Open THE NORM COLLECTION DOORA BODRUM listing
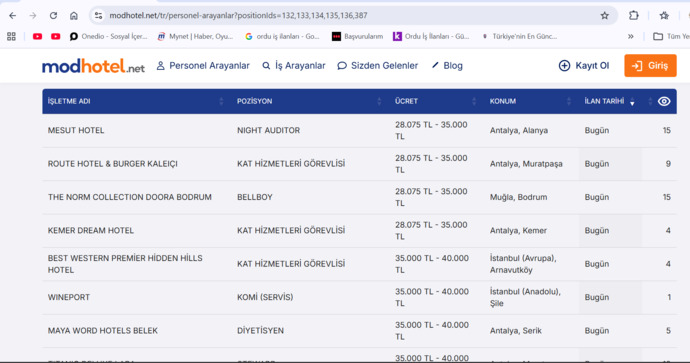The image size is (690, 363). tap(130, 197)
